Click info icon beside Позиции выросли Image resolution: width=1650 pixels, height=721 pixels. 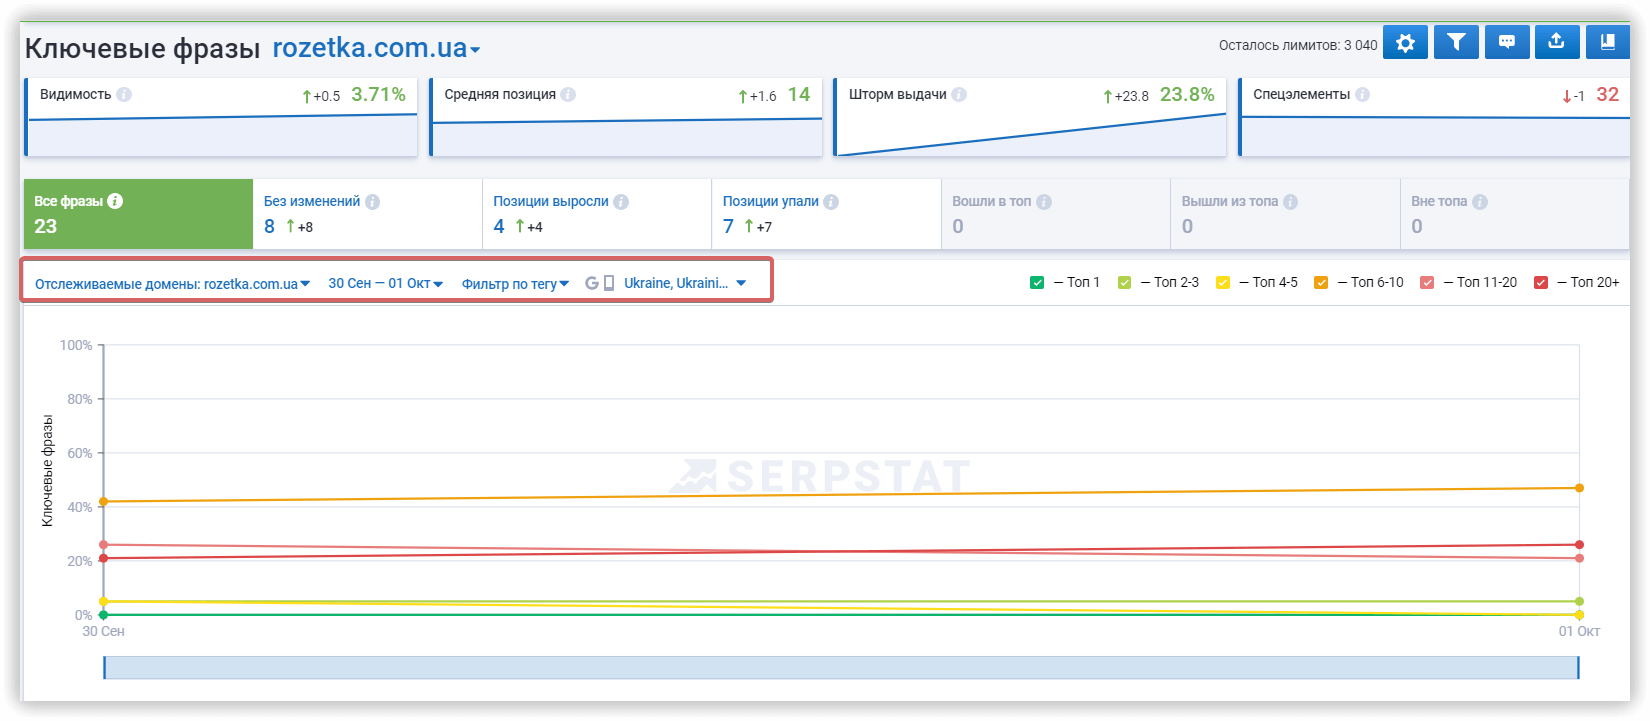tap(621, 202)
